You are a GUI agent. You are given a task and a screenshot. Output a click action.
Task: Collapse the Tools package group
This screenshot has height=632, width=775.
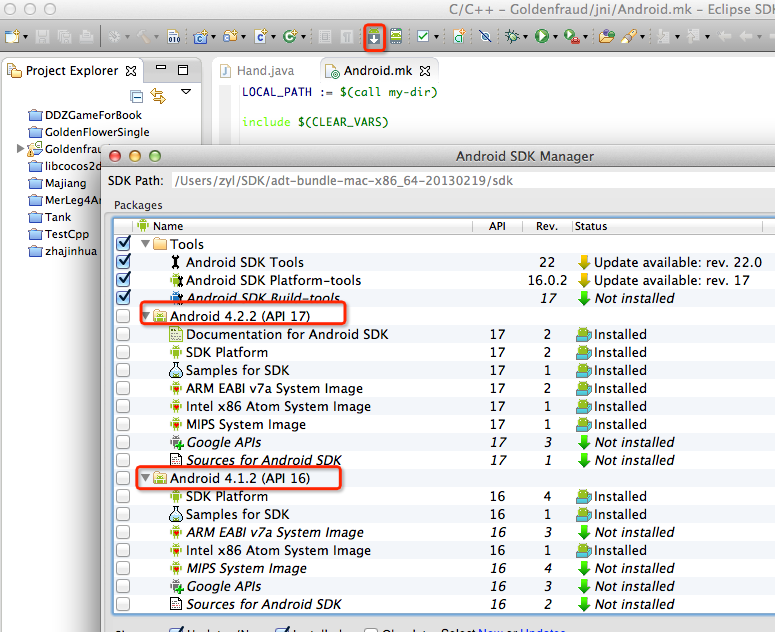[145, 244]
